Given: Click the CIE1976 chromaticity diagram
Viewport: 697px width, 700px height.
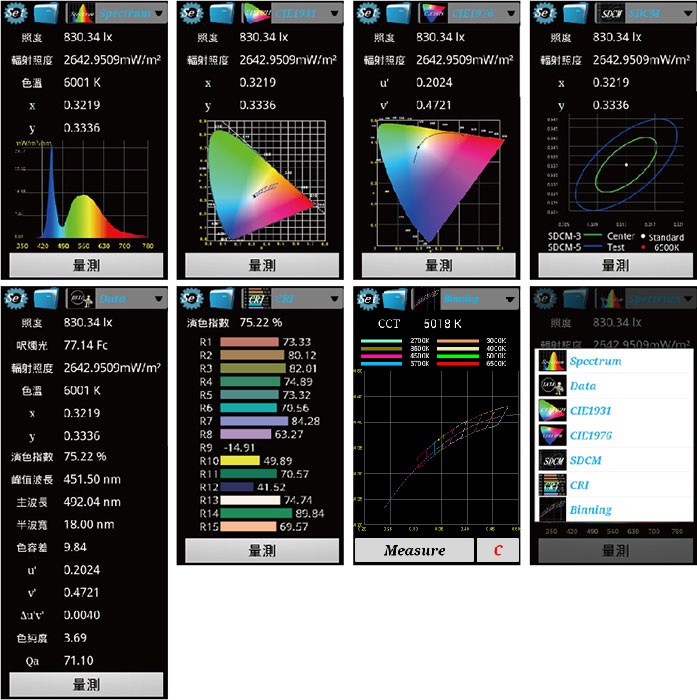Looking at the screenshot, I should click(x=438, y=184).
